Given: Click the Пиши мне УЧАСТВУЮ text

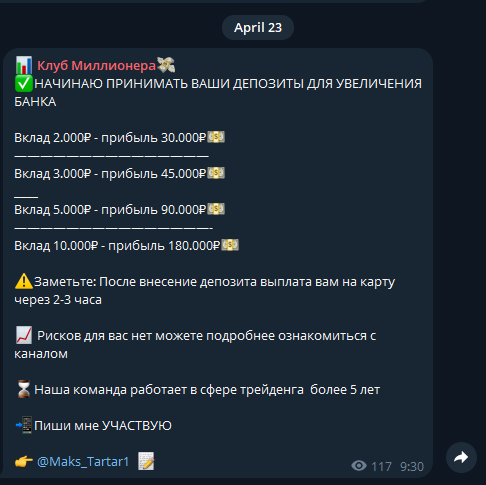Looking at the screenshot, I should (103, 426).
